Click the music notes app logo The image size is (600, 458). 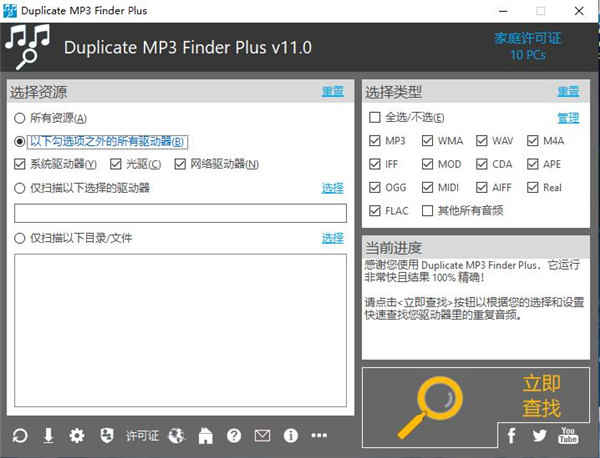pyautogui.click(x=27, y=47)
